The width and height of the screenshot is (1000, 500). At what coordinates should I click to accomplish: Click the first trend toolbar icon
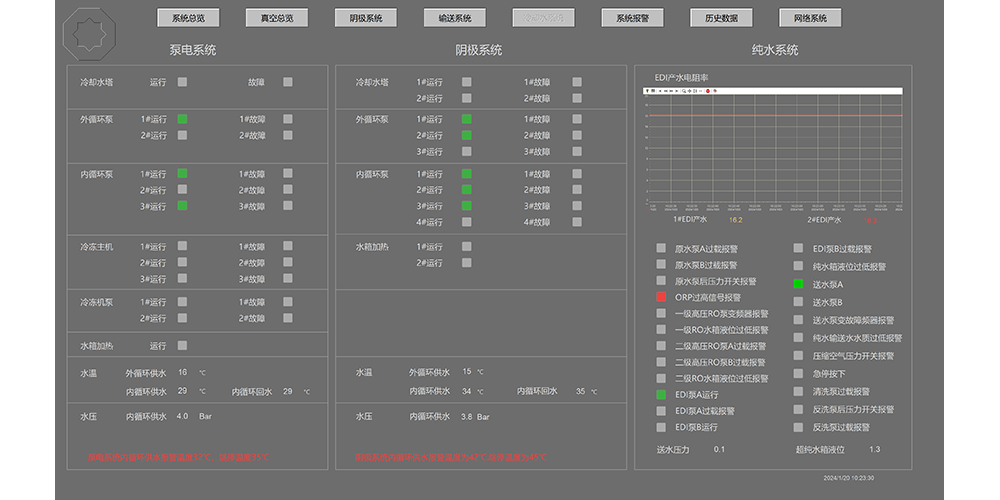[x=647, y=91]
